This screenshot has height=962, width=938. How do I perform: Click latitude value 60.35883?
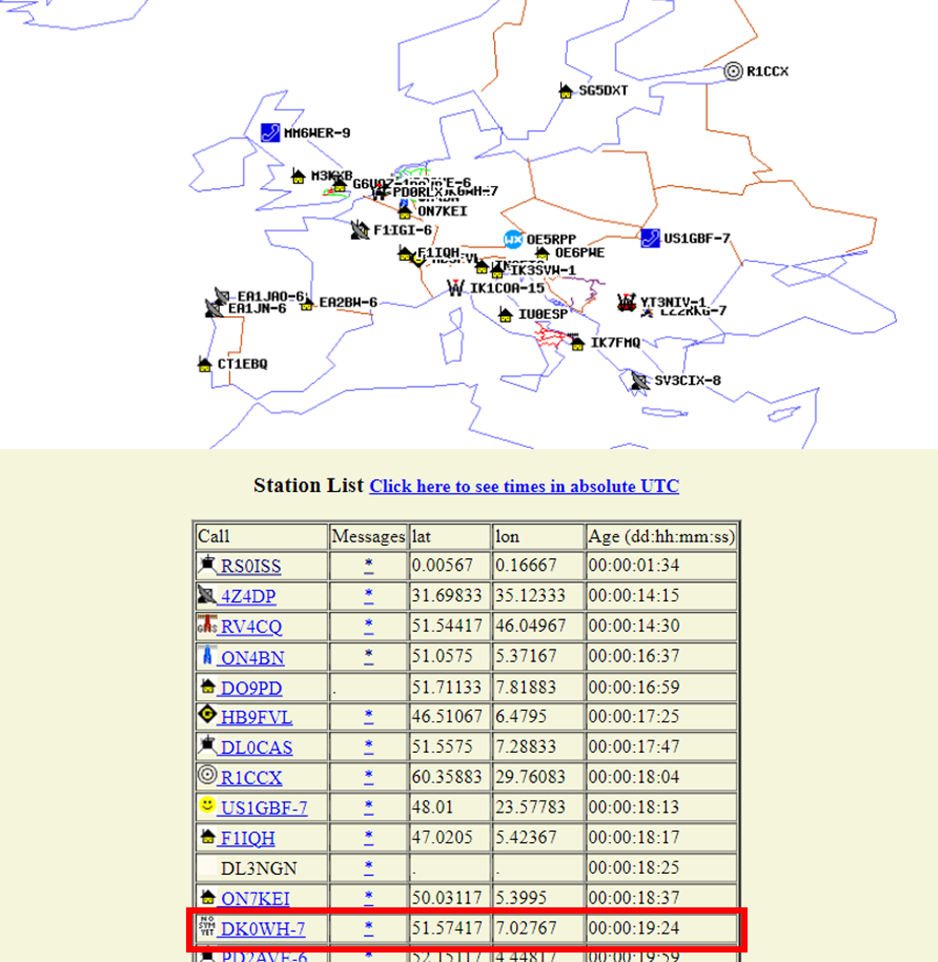pos(447,777)
